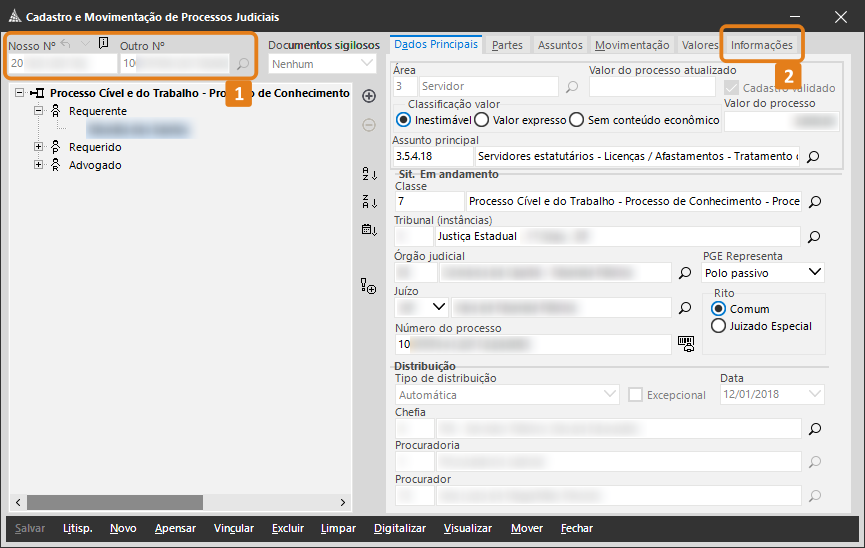The height and width of the screenshot is (548, 865).
Task: Select Sem conteúdo econômico classification
Action: tap(577, 120)
